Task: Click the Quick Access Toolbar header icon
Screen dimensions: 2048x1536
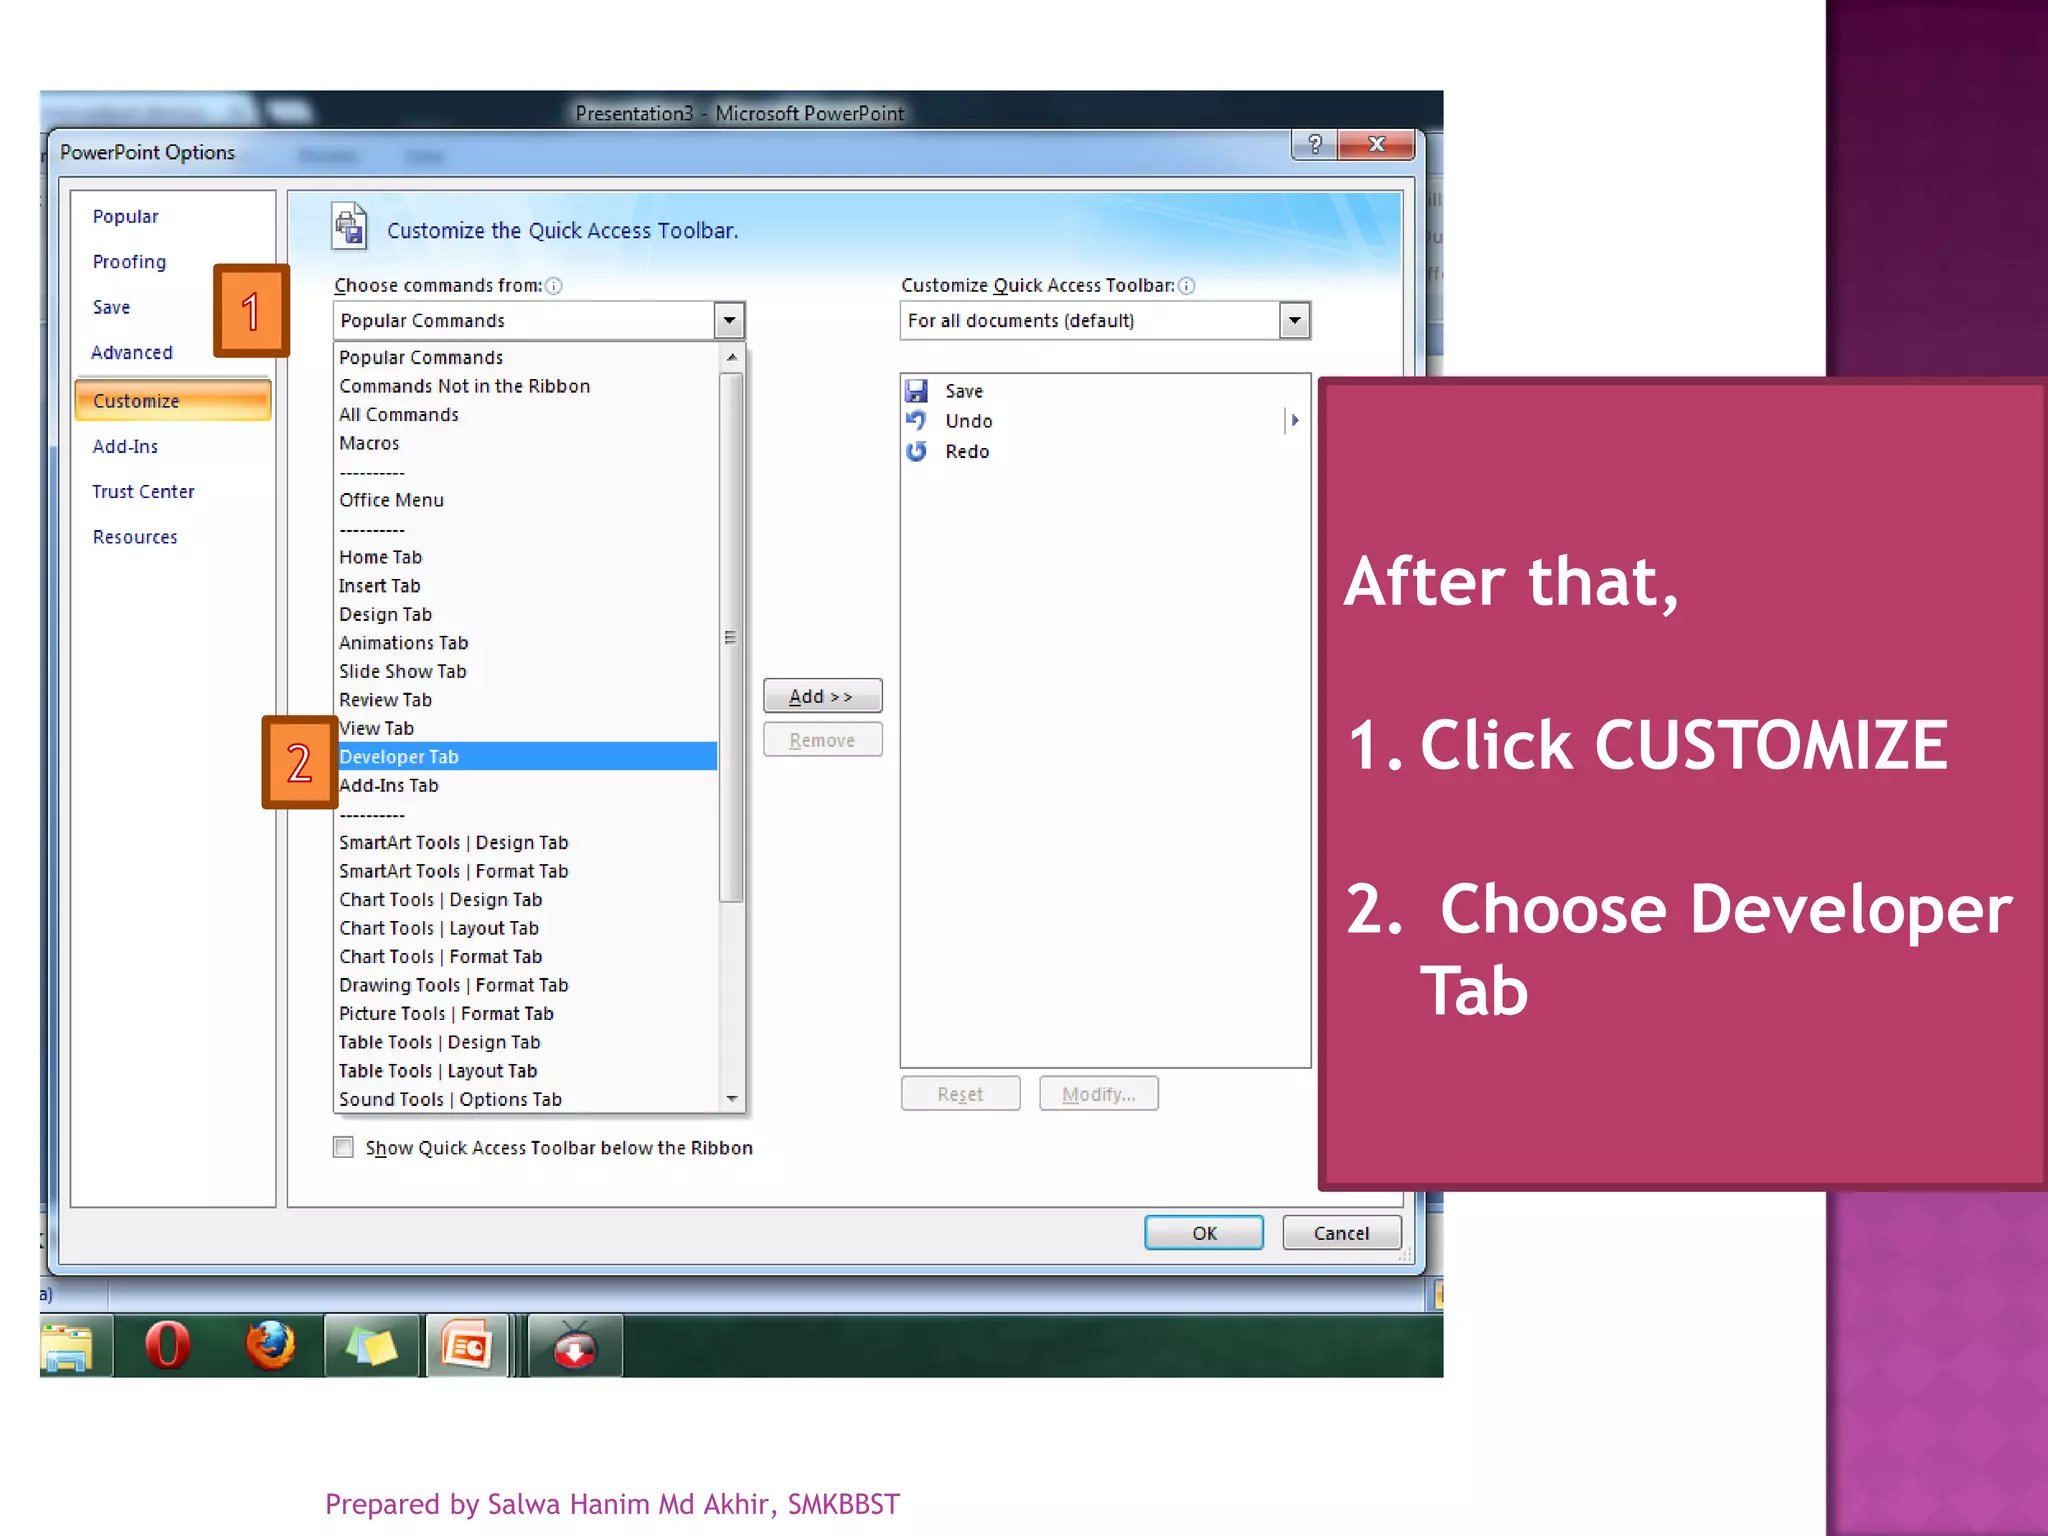Action: (x=349, y=226)
